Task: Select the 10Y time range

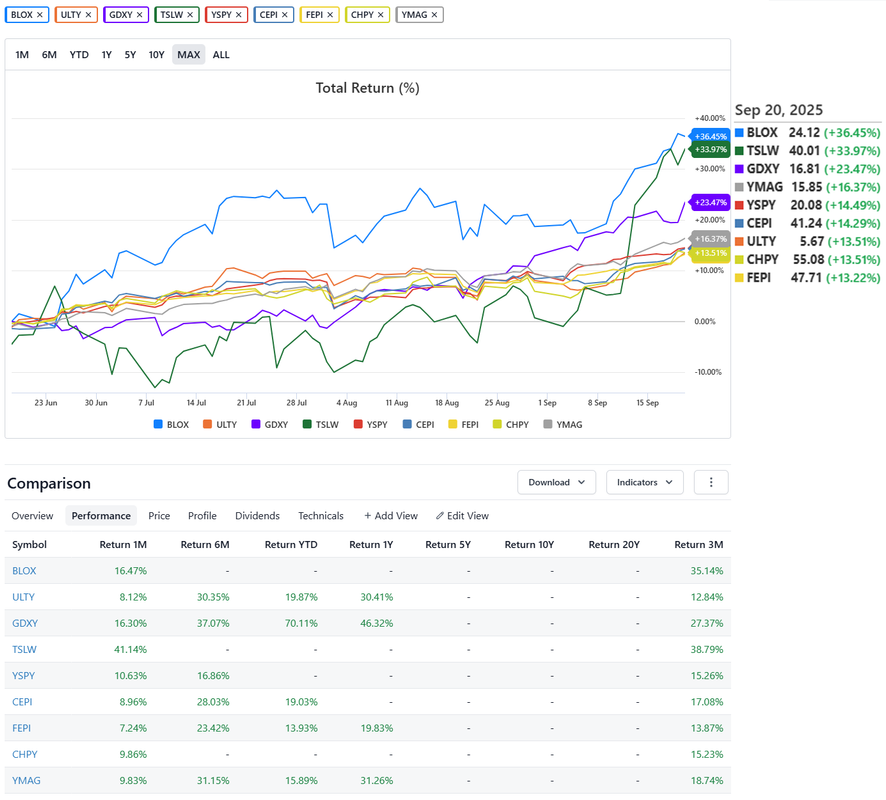Action: pyautogui.click(x=157, y=55)
